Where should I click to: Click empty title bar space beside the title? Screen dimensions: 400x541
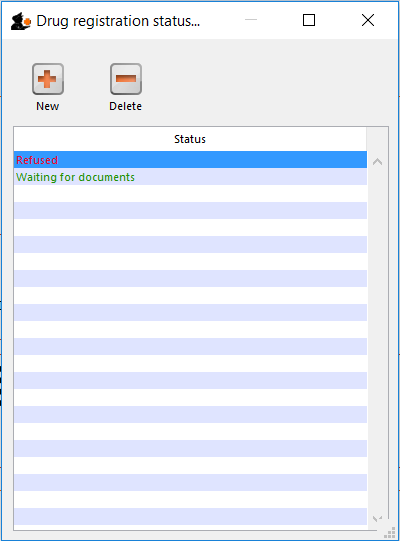(221, 21)
